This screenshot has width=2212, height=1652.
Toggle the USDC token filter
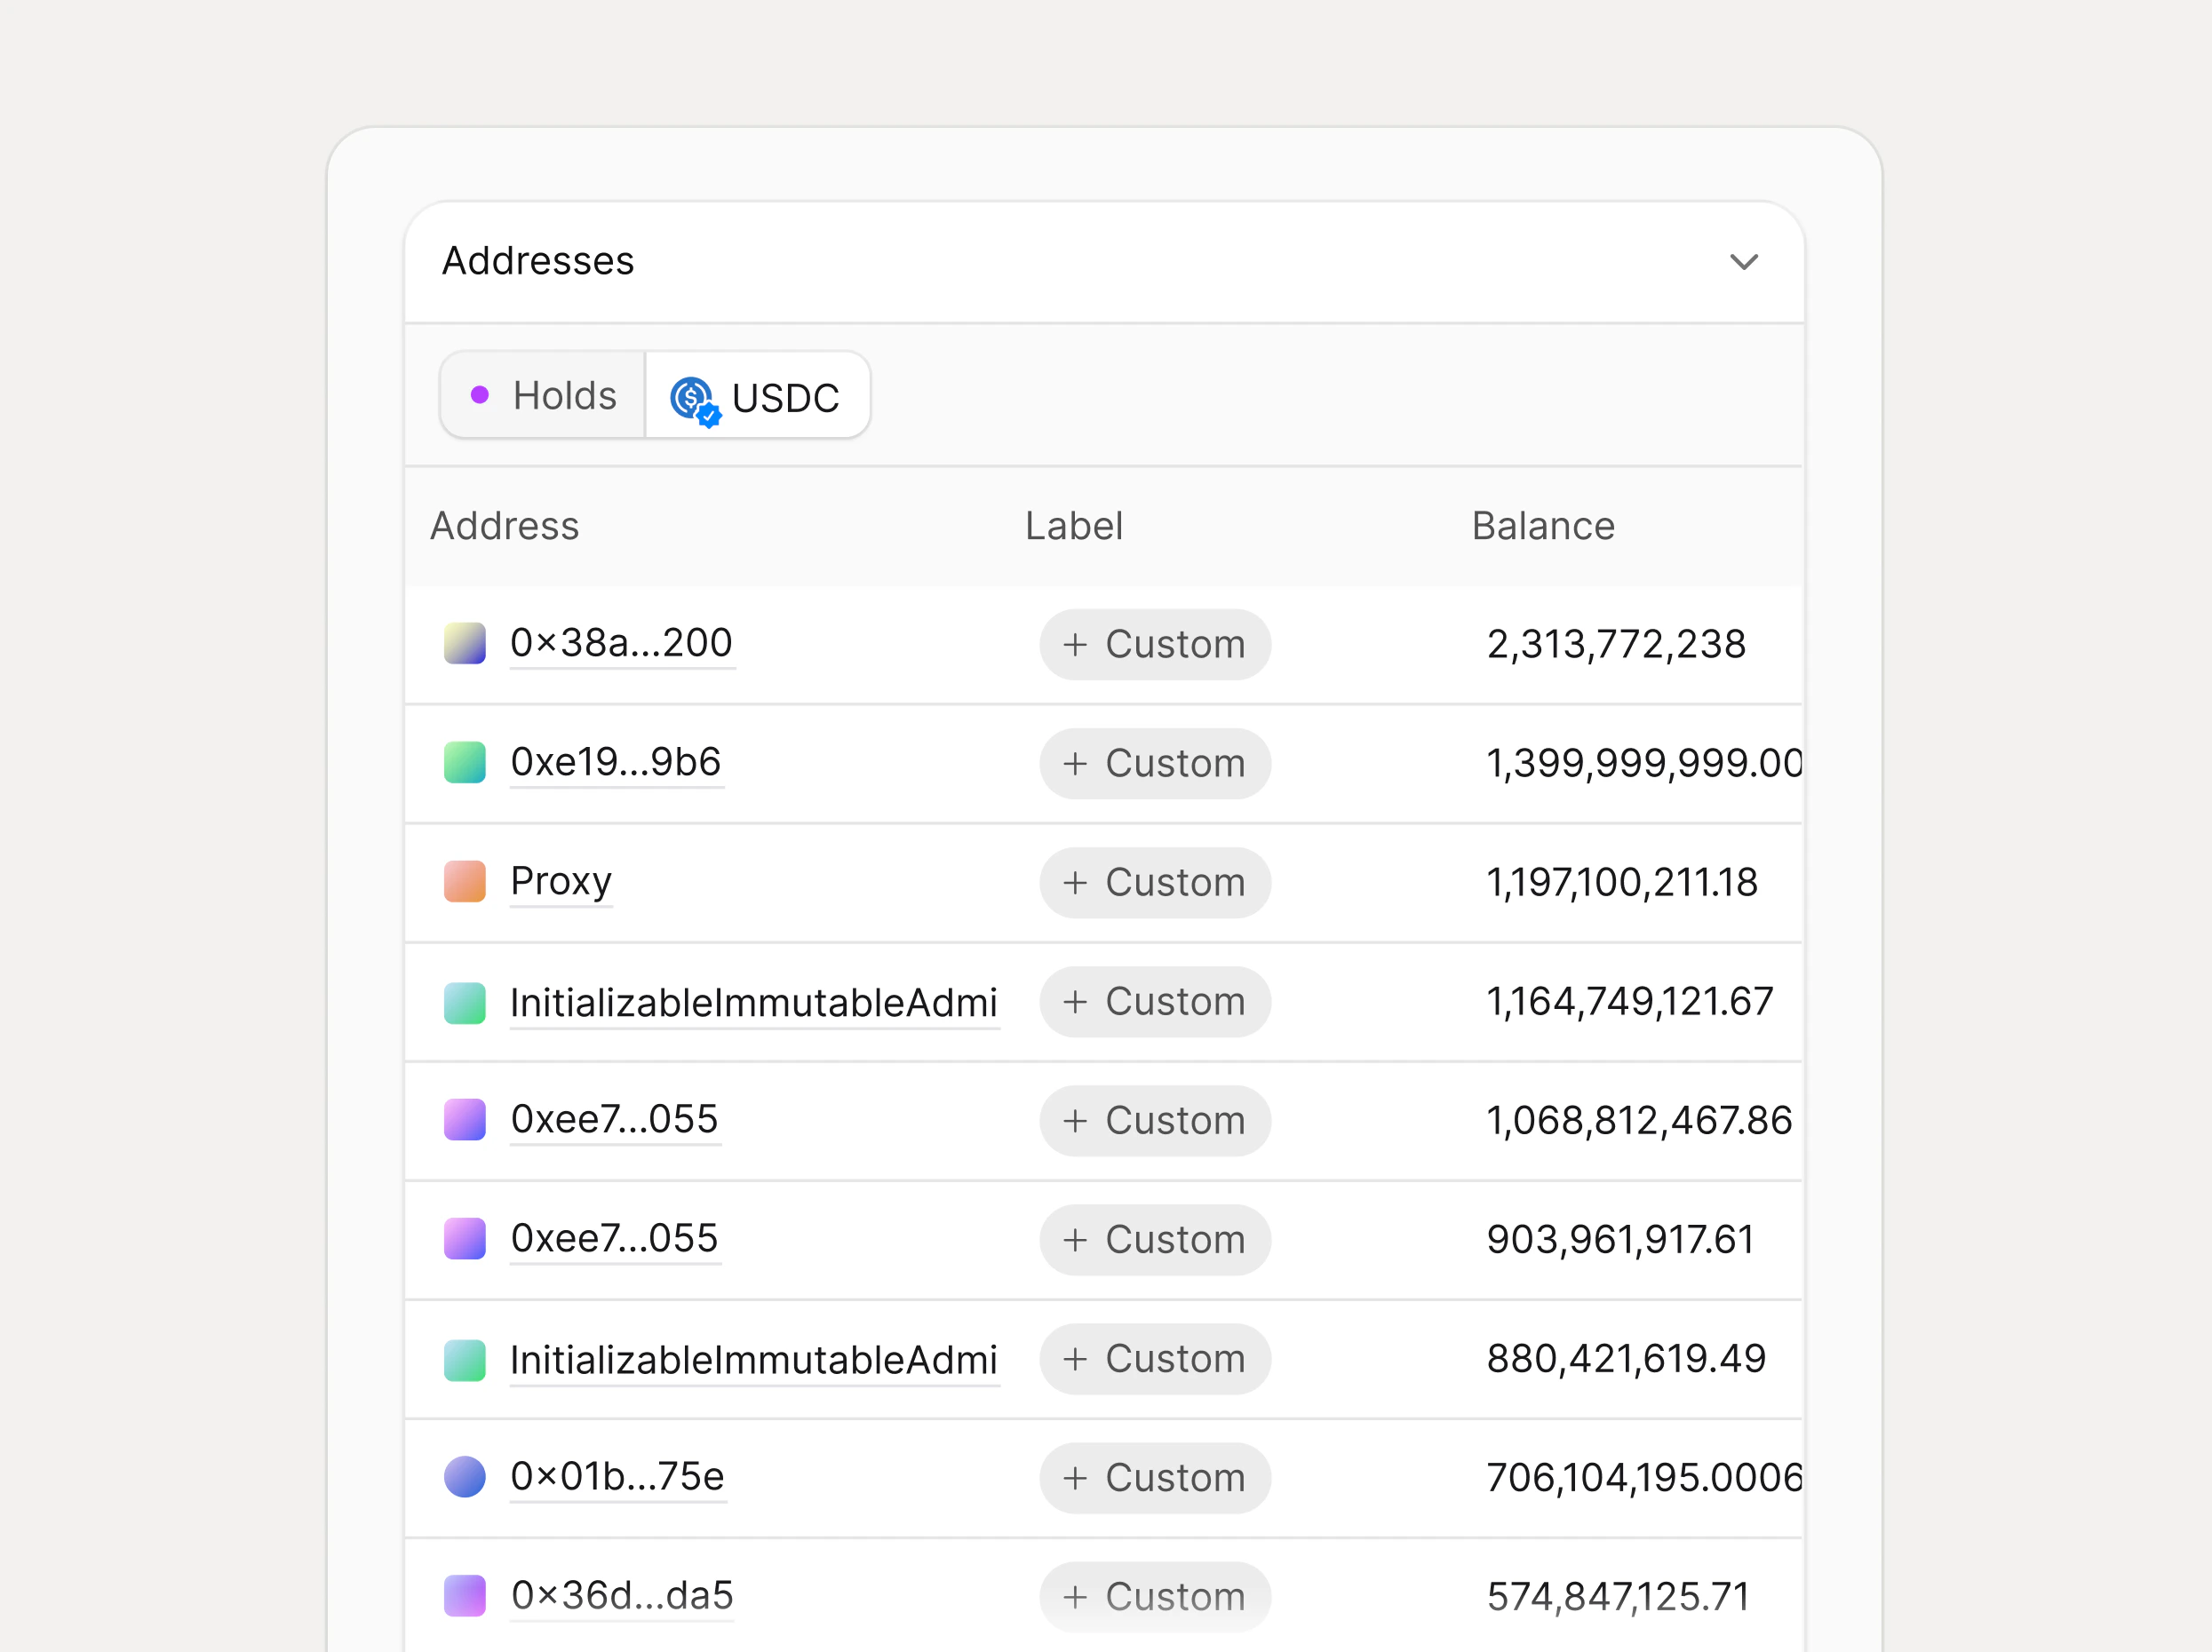point(757,396)
